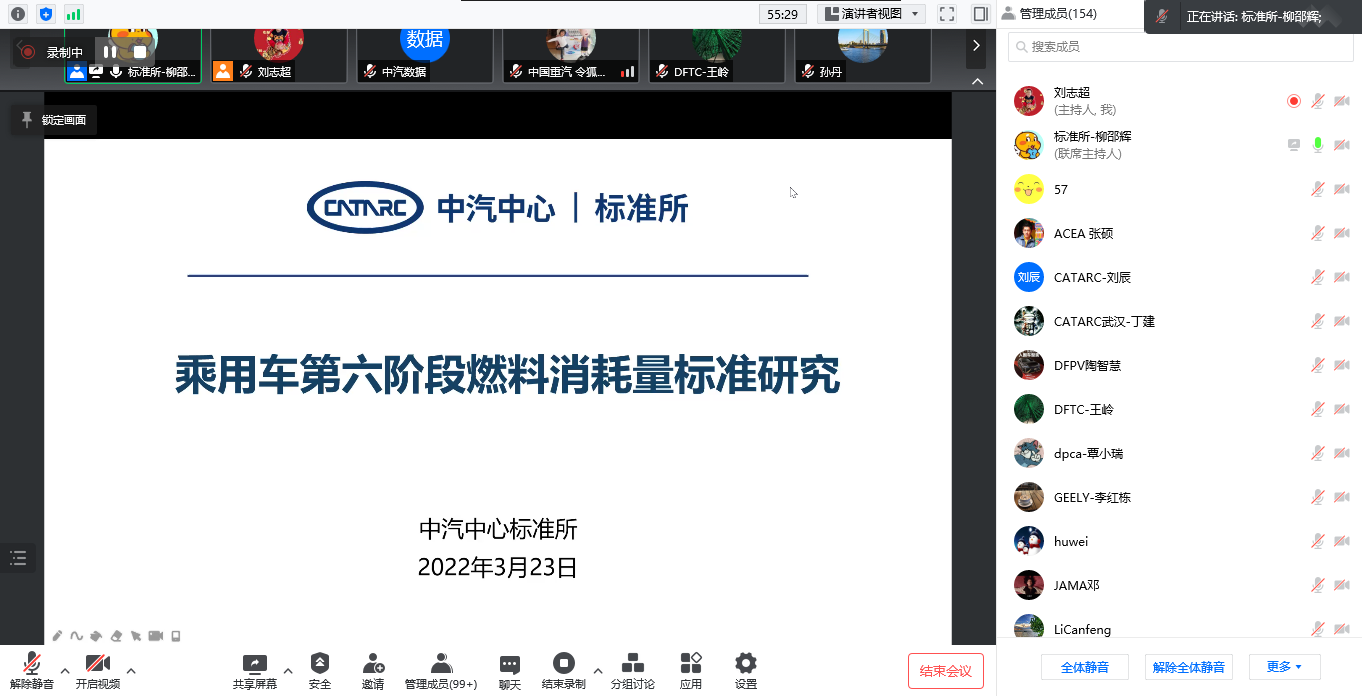The width and height of the screenshot is (1362, 696).
Task: Stop recording via 结束录制
Action: coord(565,670)
